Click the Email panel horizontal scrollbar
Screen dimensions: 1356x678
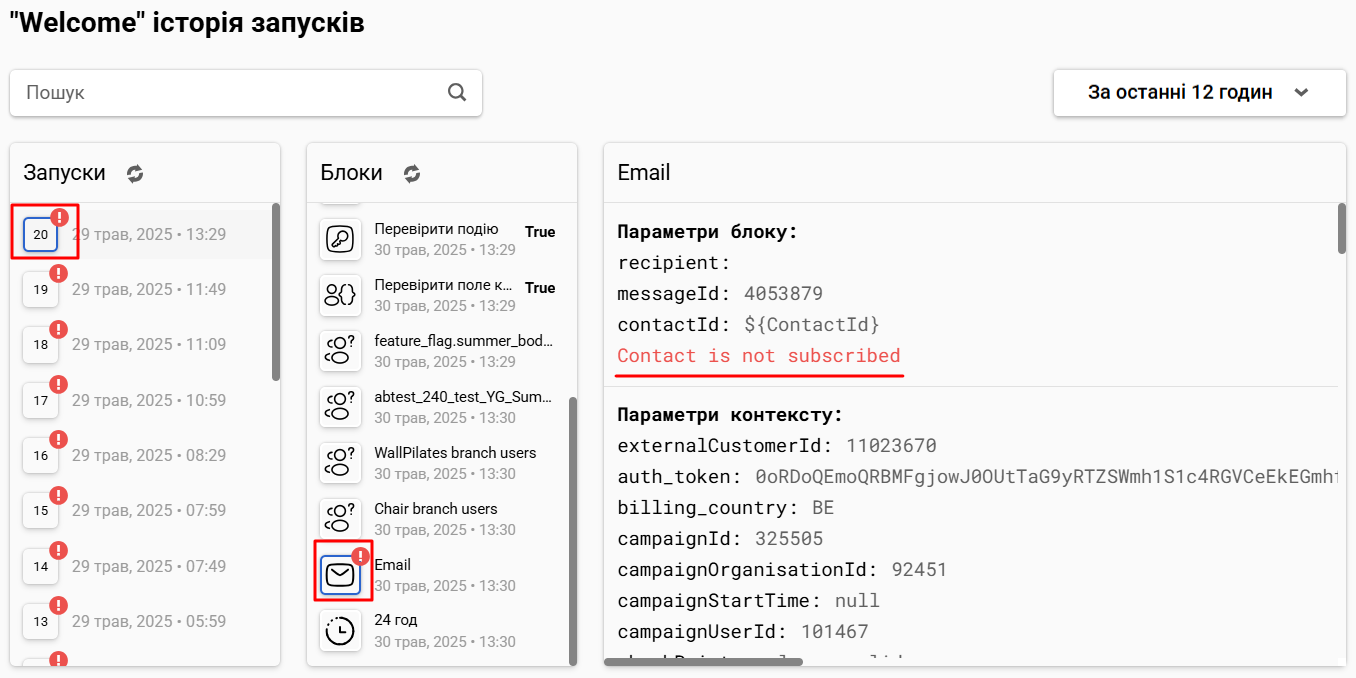703,662
